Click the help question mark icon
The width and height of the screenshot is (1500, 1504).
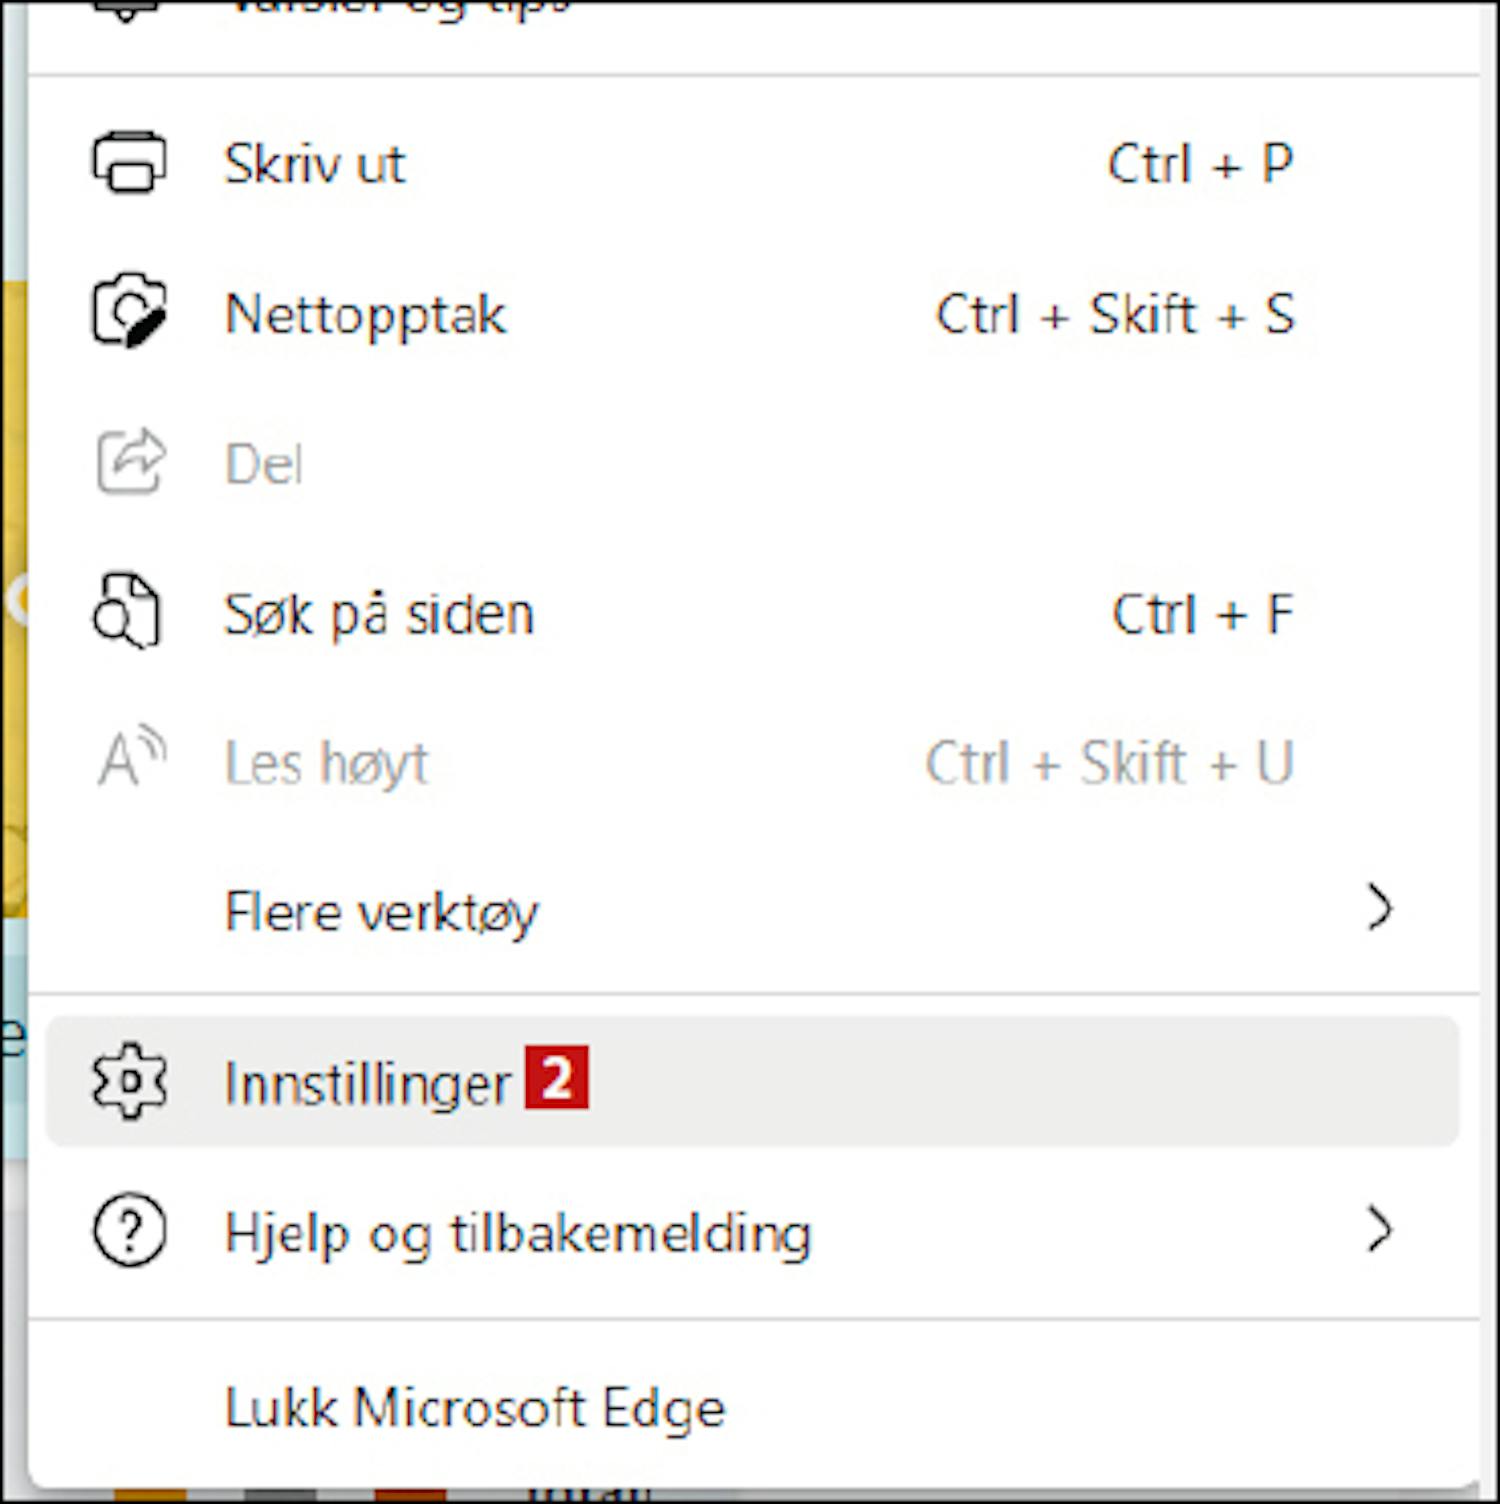(x=130, y=1231)
